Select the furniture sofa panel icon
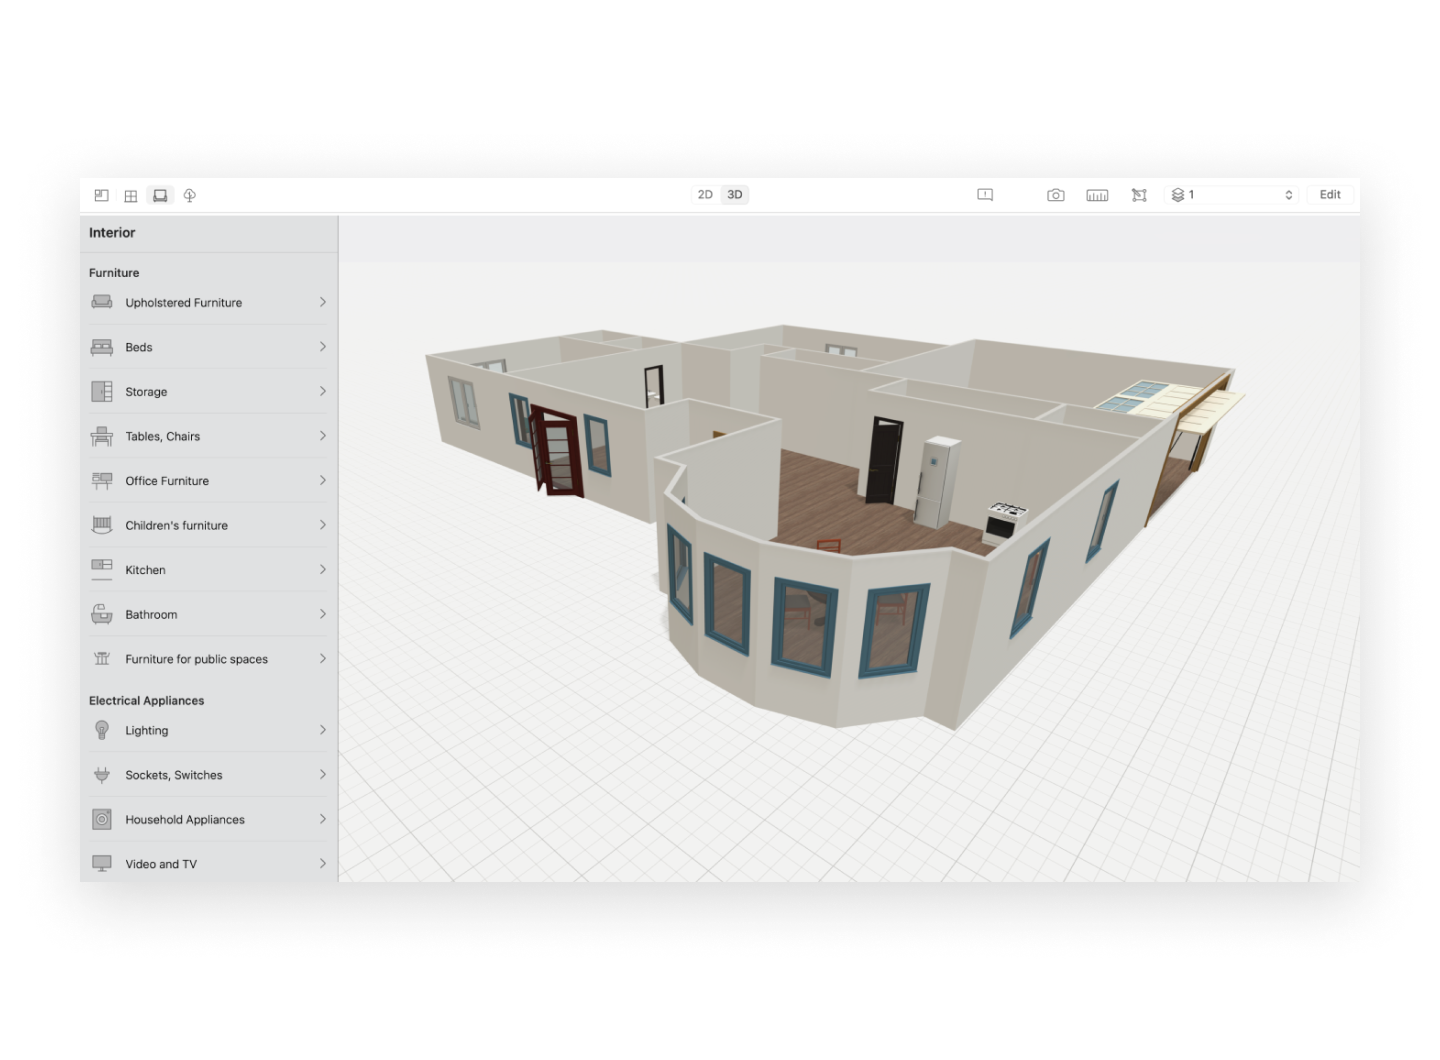This screenshot has height=1060, width=1440. [x=160, y=195]
